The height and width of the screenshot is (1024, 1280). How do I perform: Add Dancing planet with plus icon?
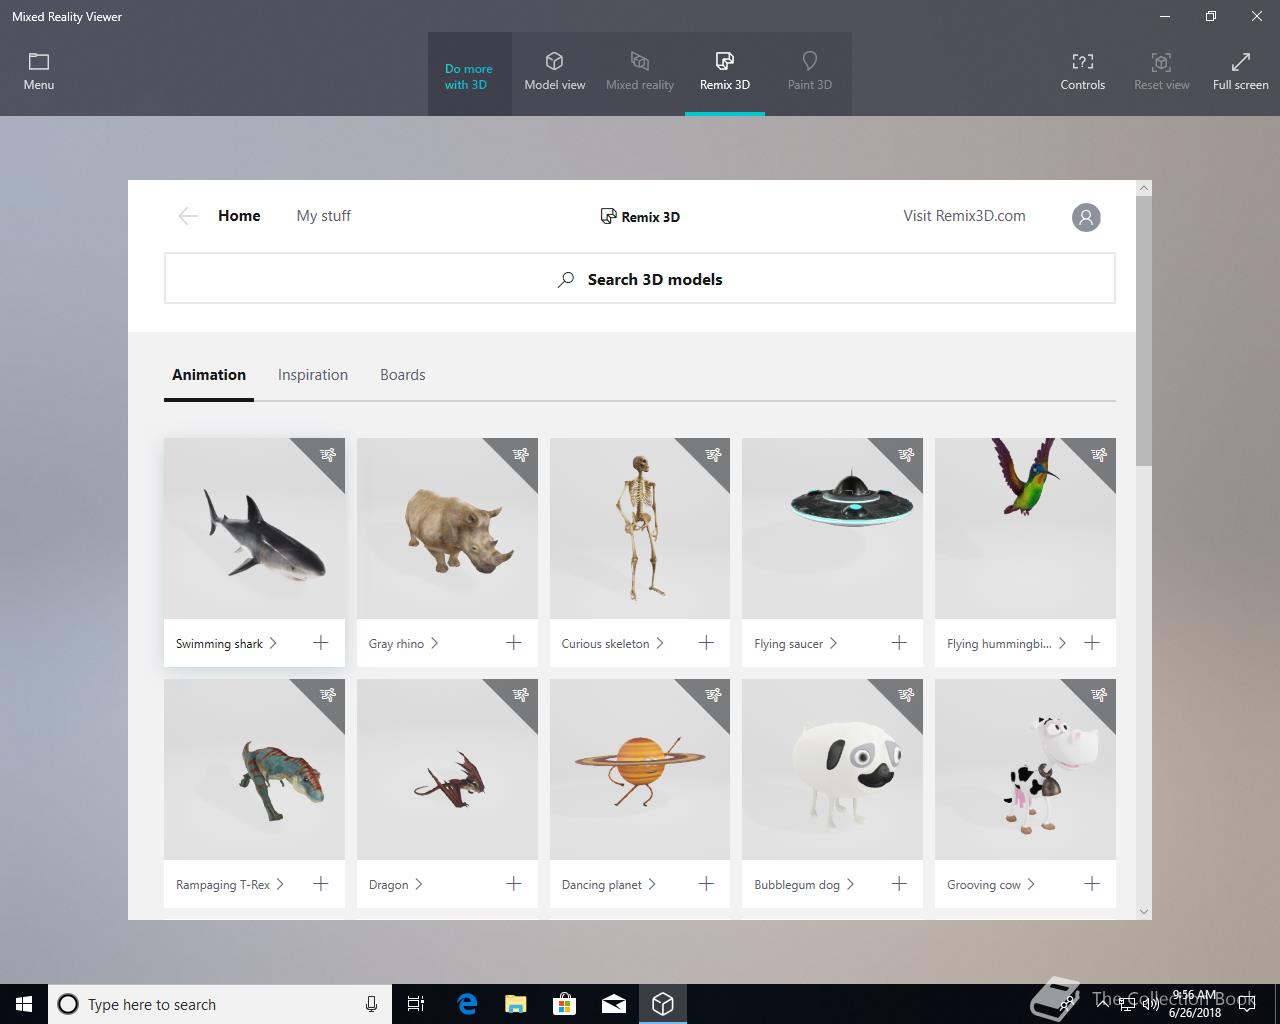(x=706, y=884)
